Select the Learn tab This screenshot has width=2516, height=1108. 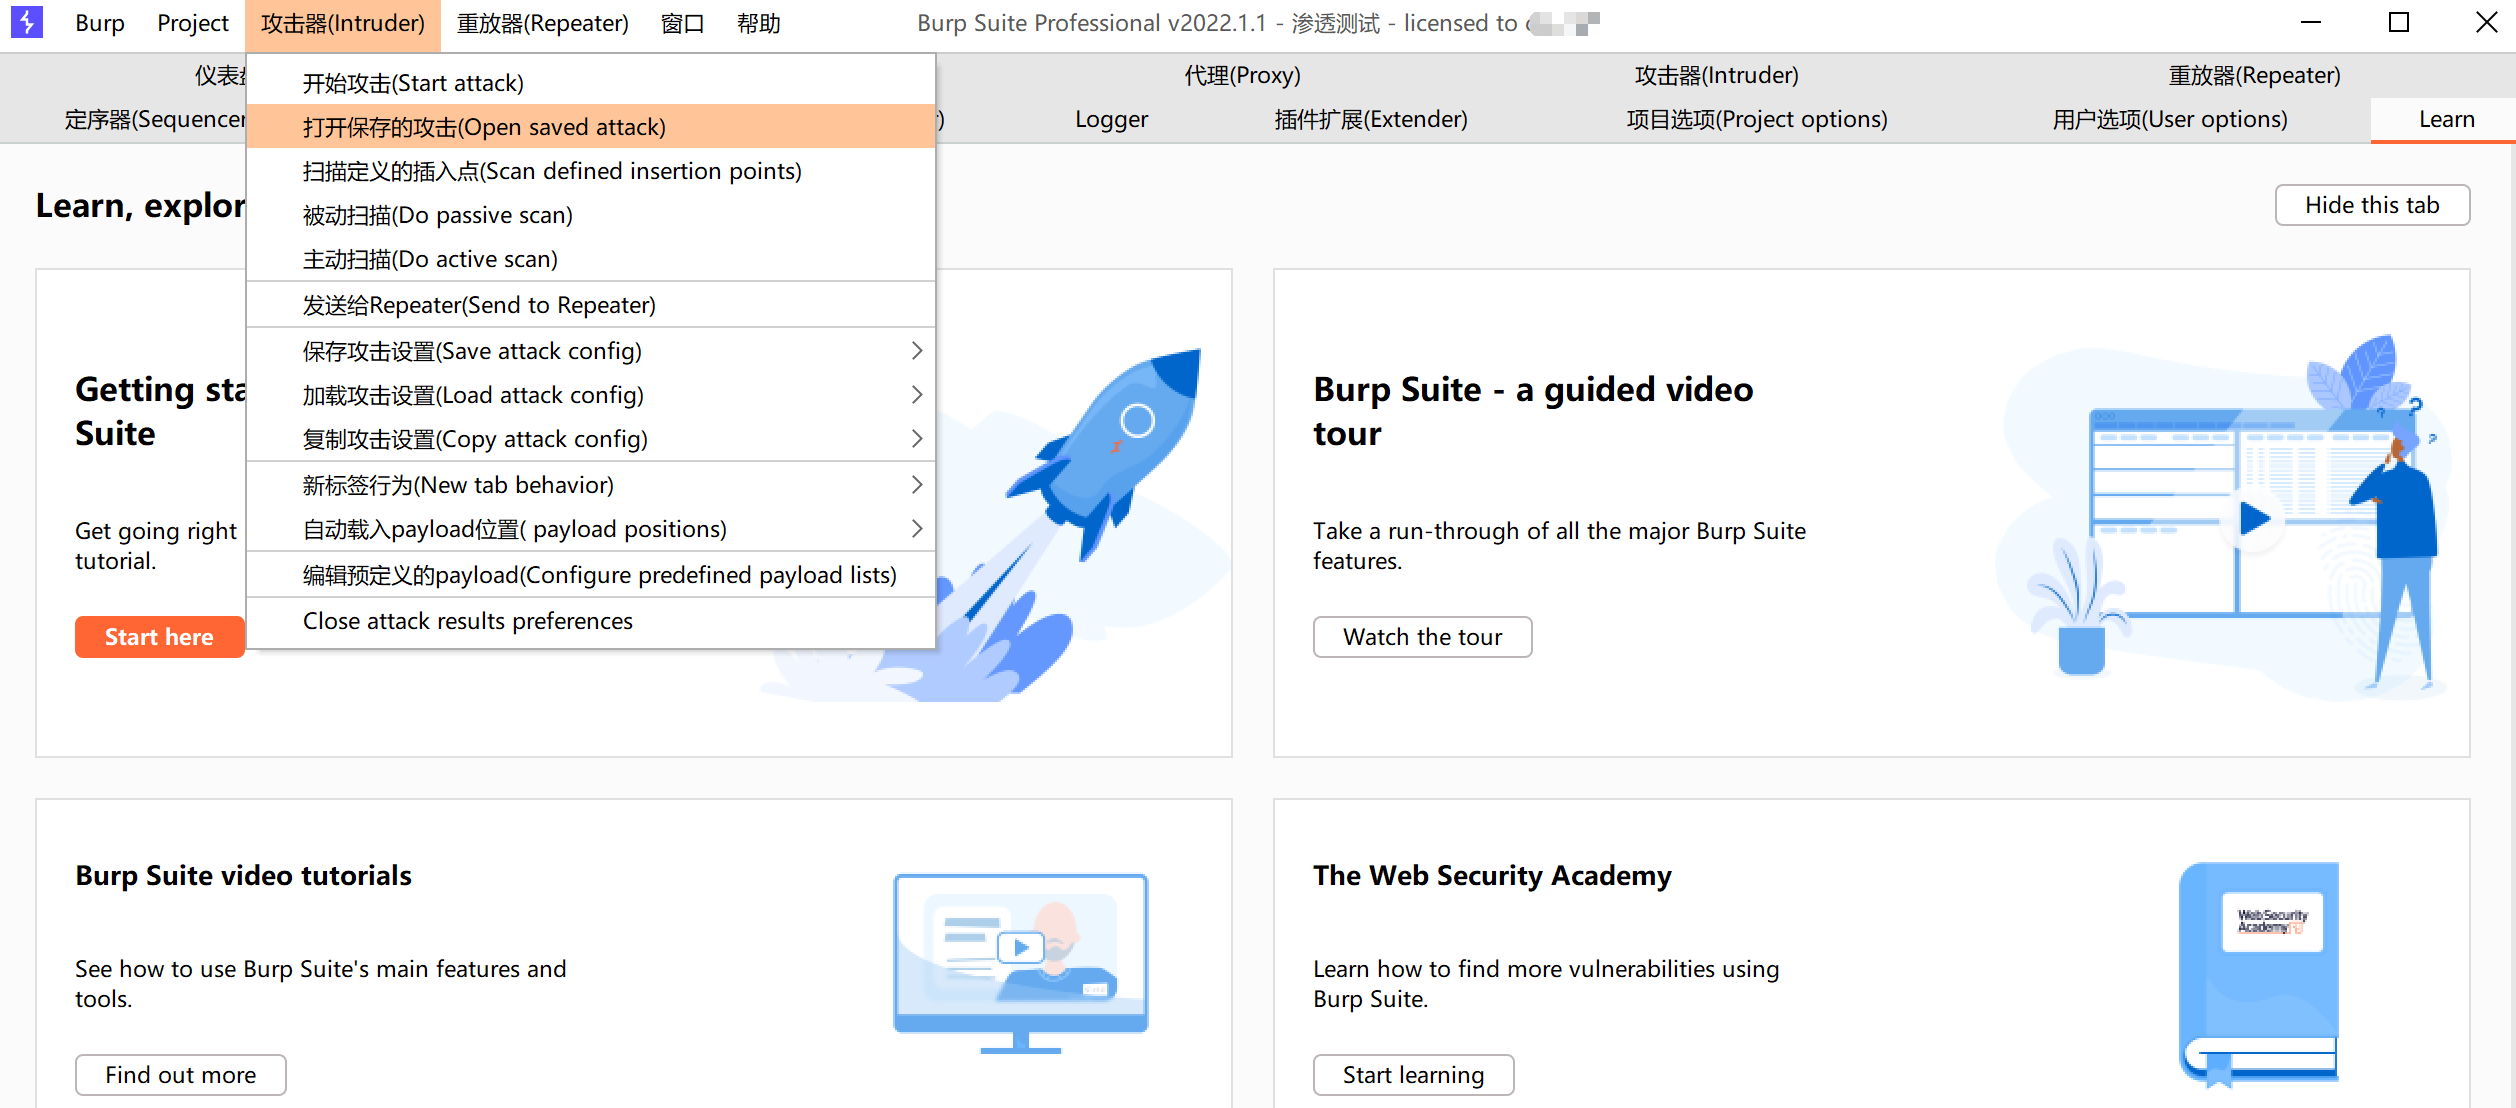(x=2446, y=119)
